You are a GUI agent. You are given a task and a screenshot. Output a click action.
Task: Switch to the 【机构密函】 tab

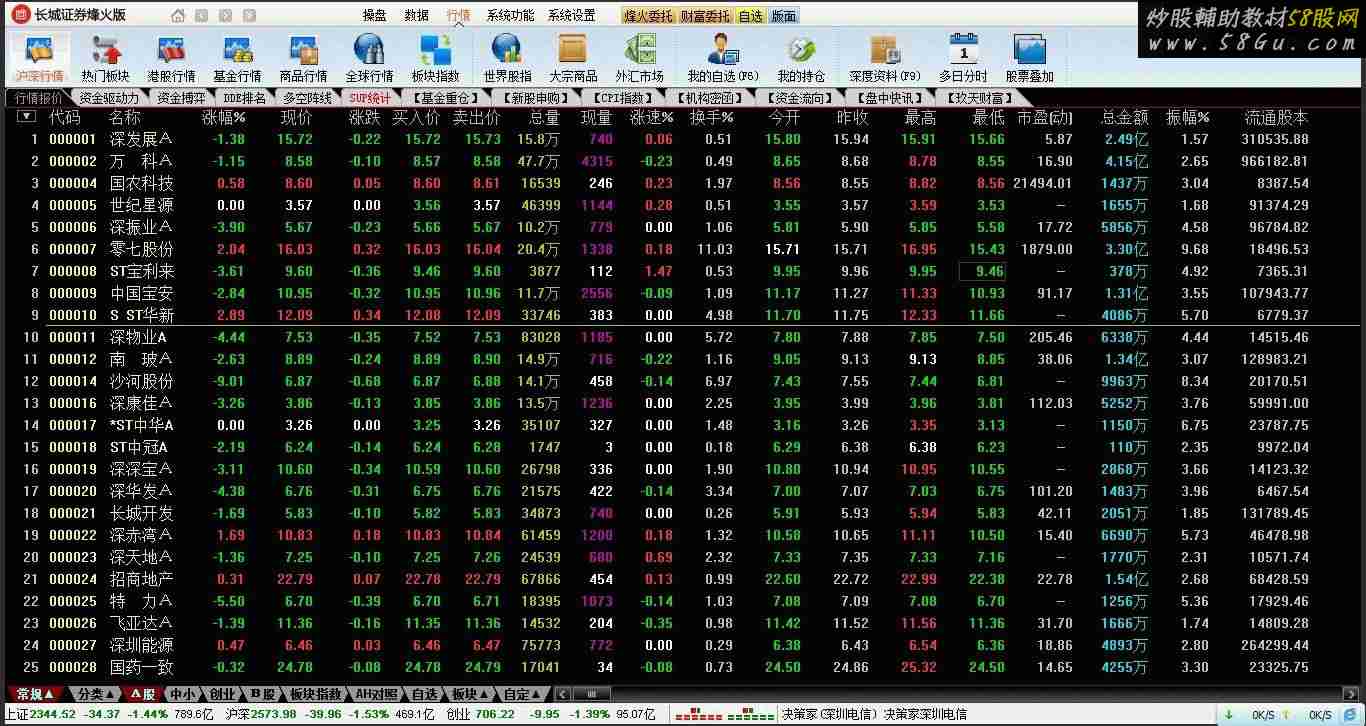[x=709, y=98]
